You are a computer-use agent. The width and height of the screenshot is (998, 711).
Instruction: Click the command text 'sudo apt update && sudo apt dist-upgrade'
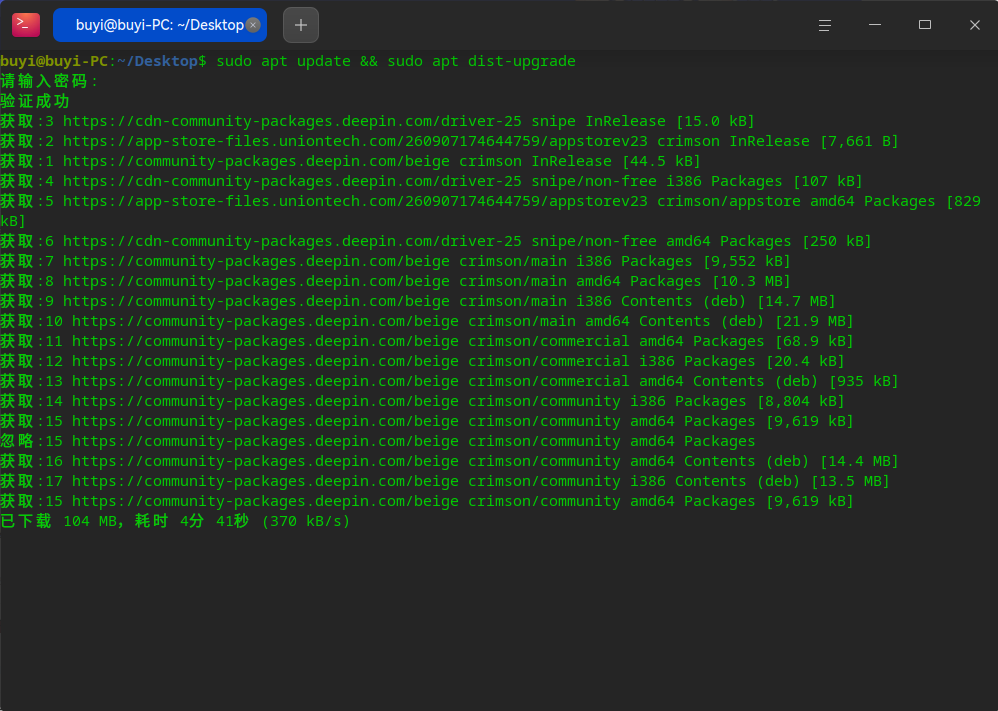click(396, 61)
